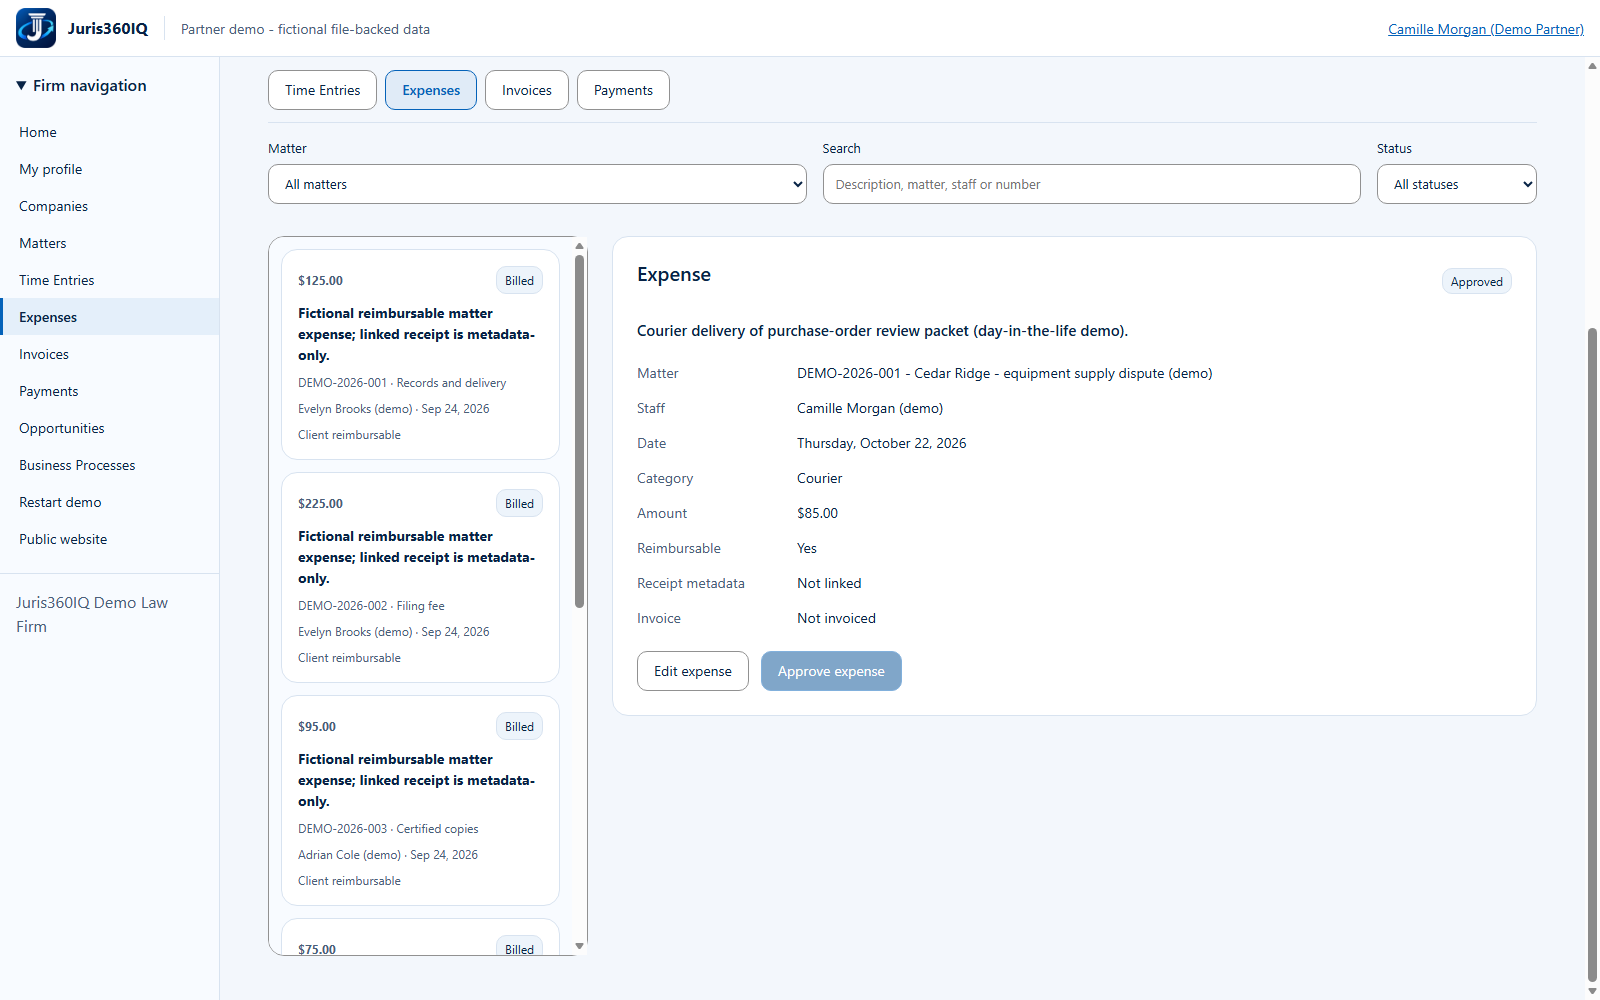Viewport: 1600px width, 1000px height.
Task: Click the Edit expense button
Action: coord(693,671)
